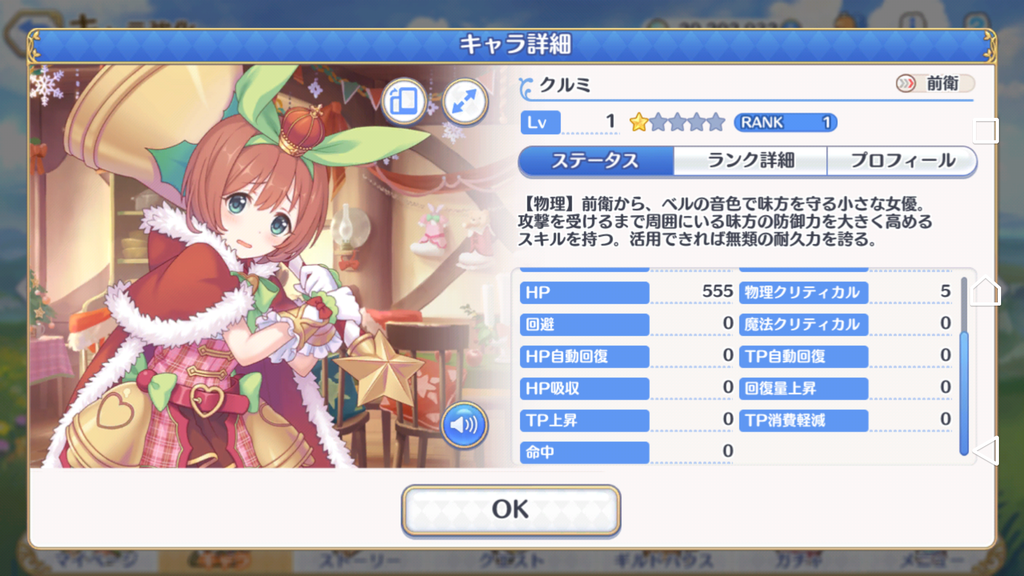
Task: Click the Lv level label
Action: 540,122
